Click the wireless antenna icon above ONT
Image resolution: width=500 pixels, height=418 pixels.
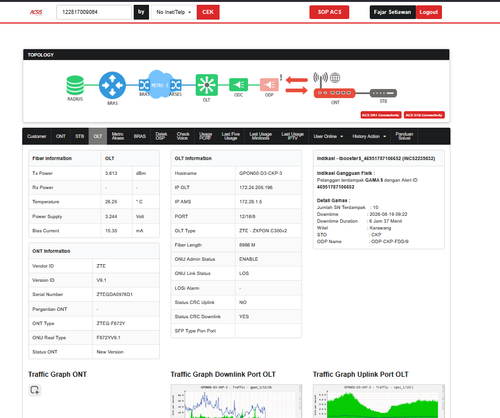tap(320, 79)
